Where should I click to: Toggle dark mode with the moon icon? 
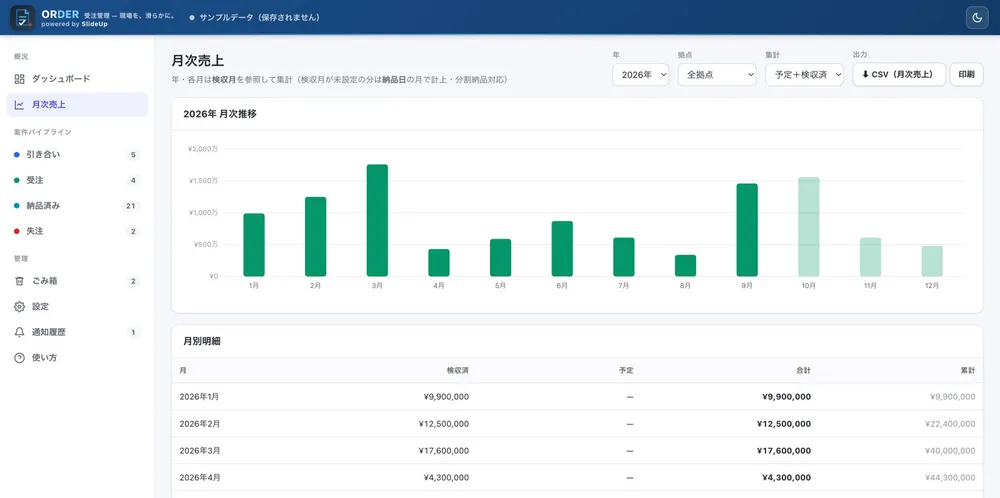(976, 17)
